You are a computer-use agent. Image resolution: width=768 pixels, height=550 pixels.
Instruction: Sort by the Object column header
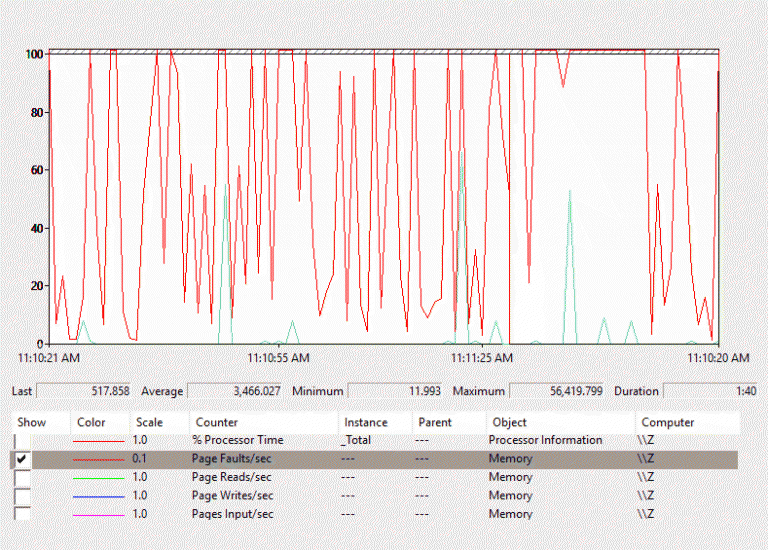pyautogui.click(x=509, y=422)
